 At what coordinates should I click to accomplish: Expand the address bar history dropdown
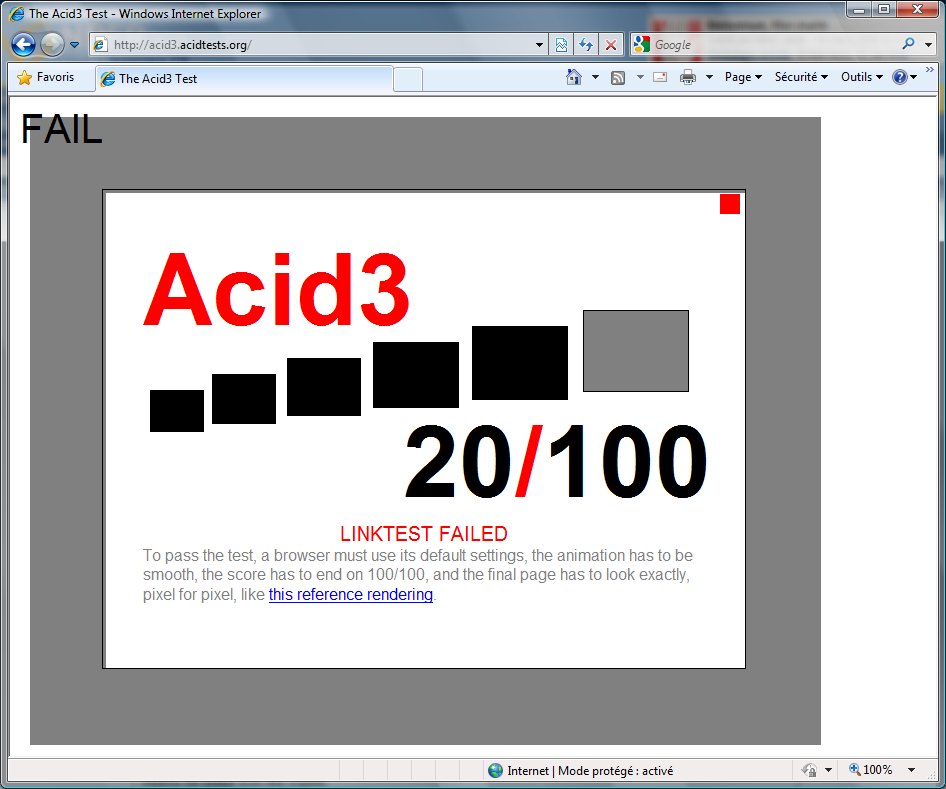[x=539, y=45]
